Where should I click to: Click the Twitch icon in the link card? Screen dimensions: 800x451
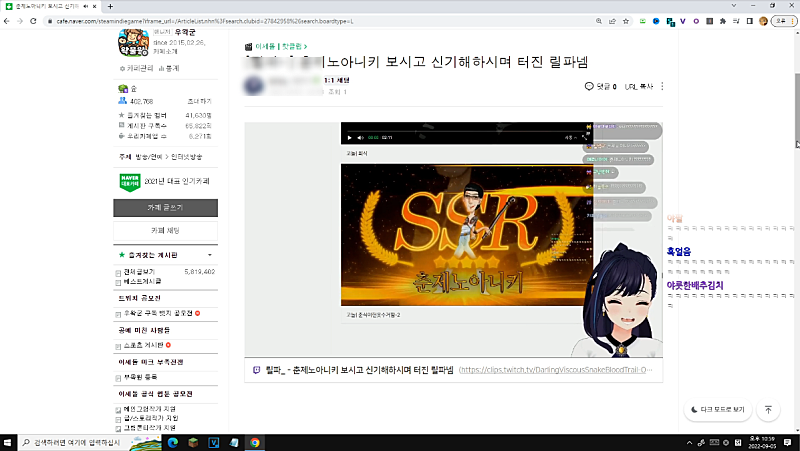(x=257, y=369)
